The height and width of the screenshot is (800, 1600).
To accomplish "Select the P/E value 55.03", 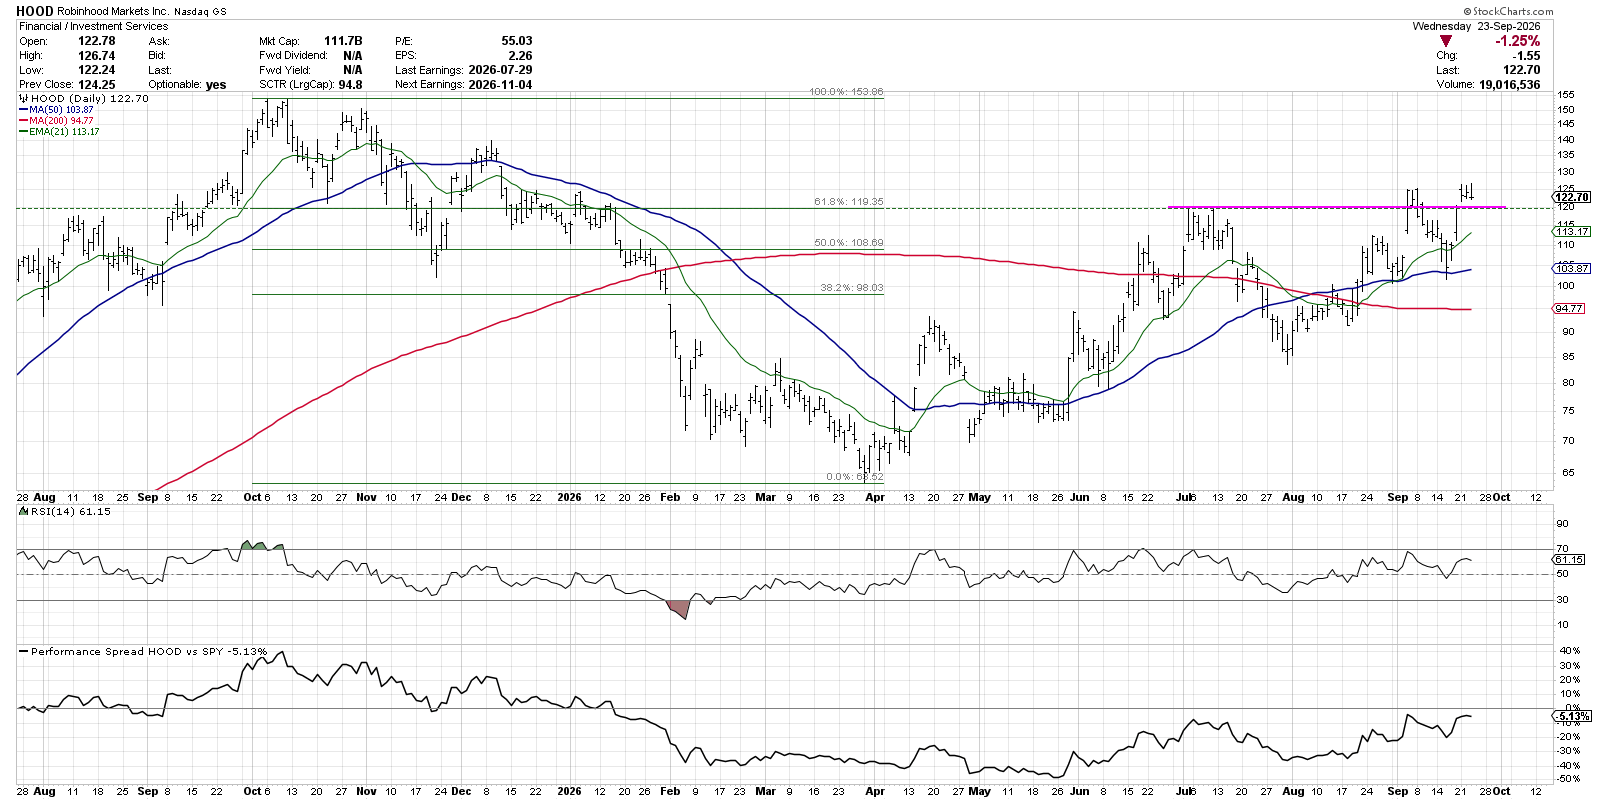I will [517, 41].
